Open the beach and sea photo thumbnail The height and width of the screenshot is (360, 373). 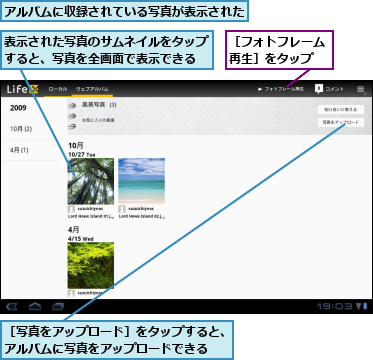(x=142, y=180)
